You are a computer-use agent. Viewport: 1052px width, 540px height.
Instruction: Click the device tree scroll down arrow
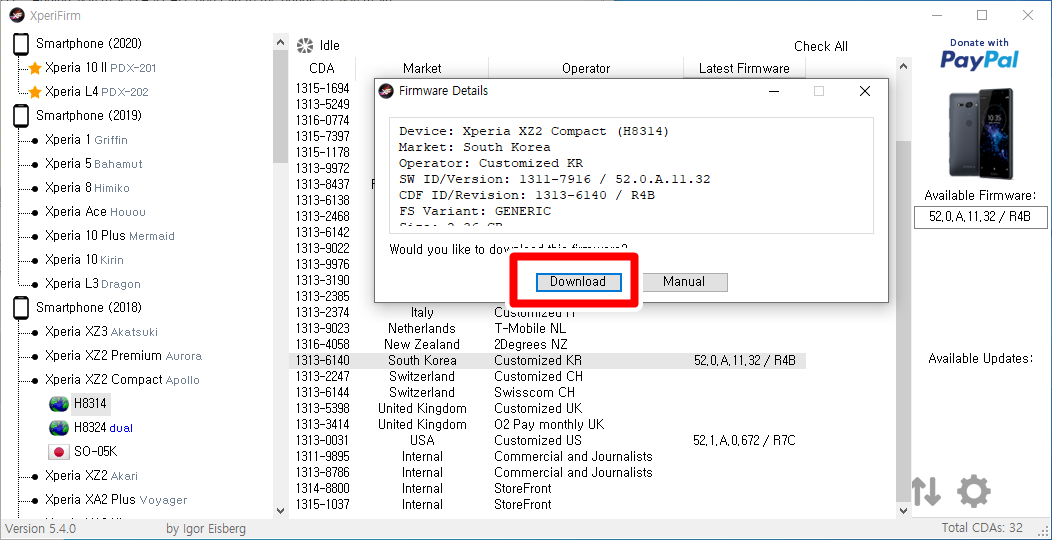click(280, 511)
